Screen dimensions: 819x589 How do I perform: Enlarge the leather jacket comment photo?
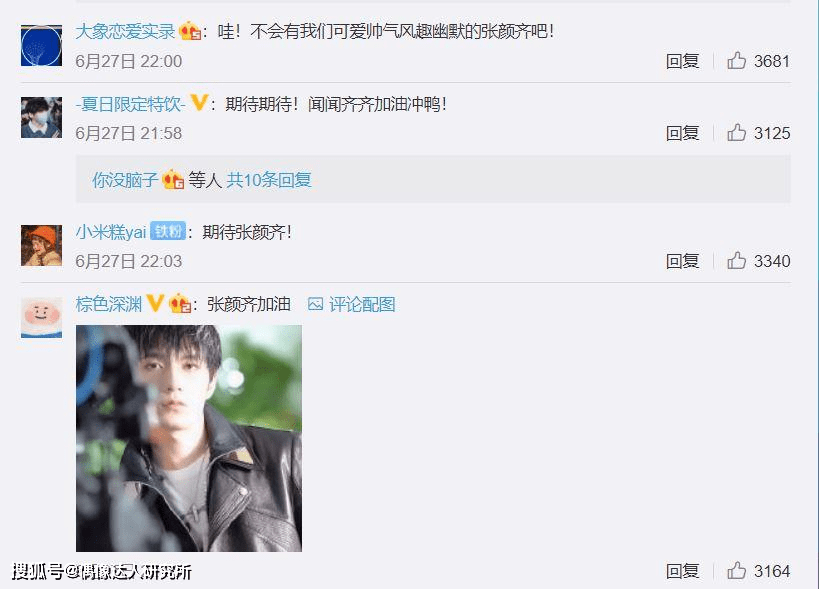point(189,438)
